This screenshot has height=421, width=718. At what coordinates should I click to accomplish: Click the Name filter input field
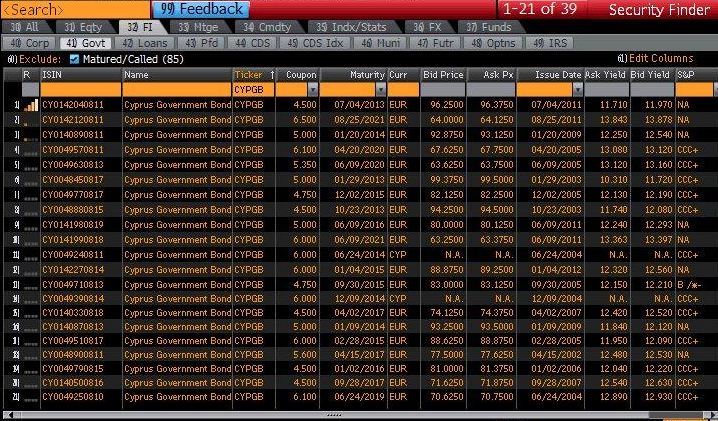177,89
